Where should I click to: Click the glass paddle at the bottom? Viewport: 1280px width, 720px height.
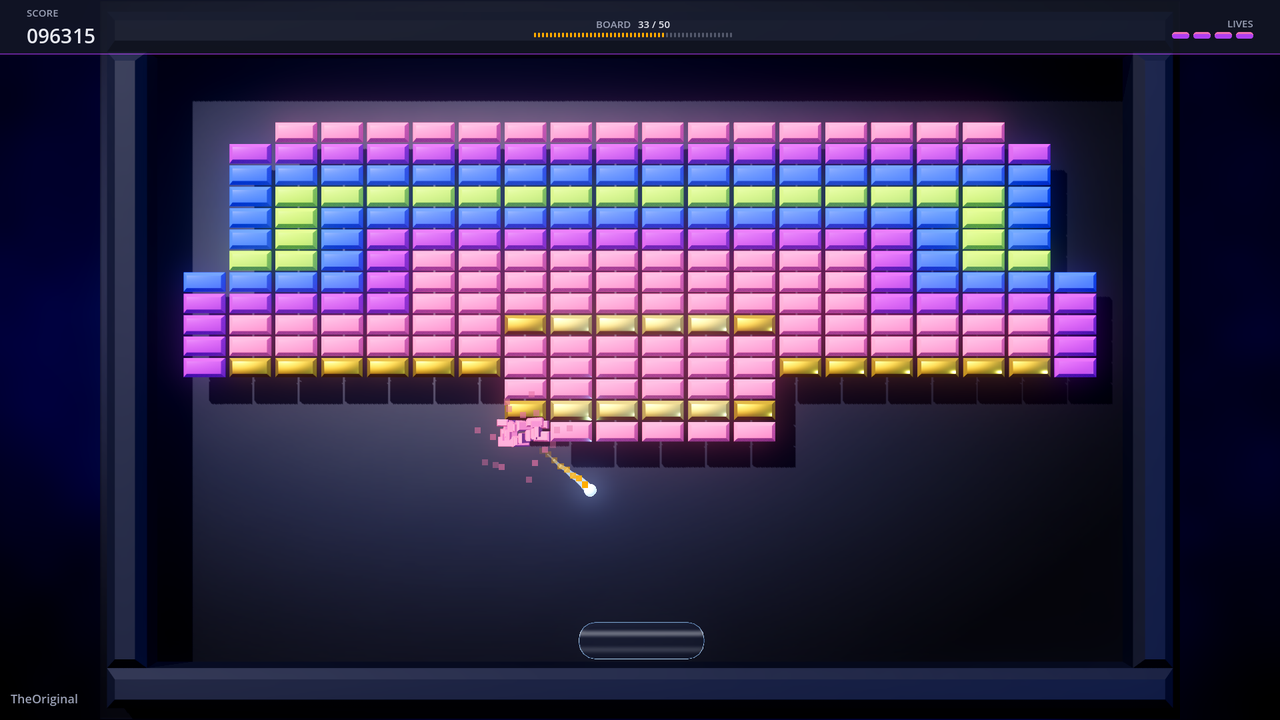pos(641,640)
